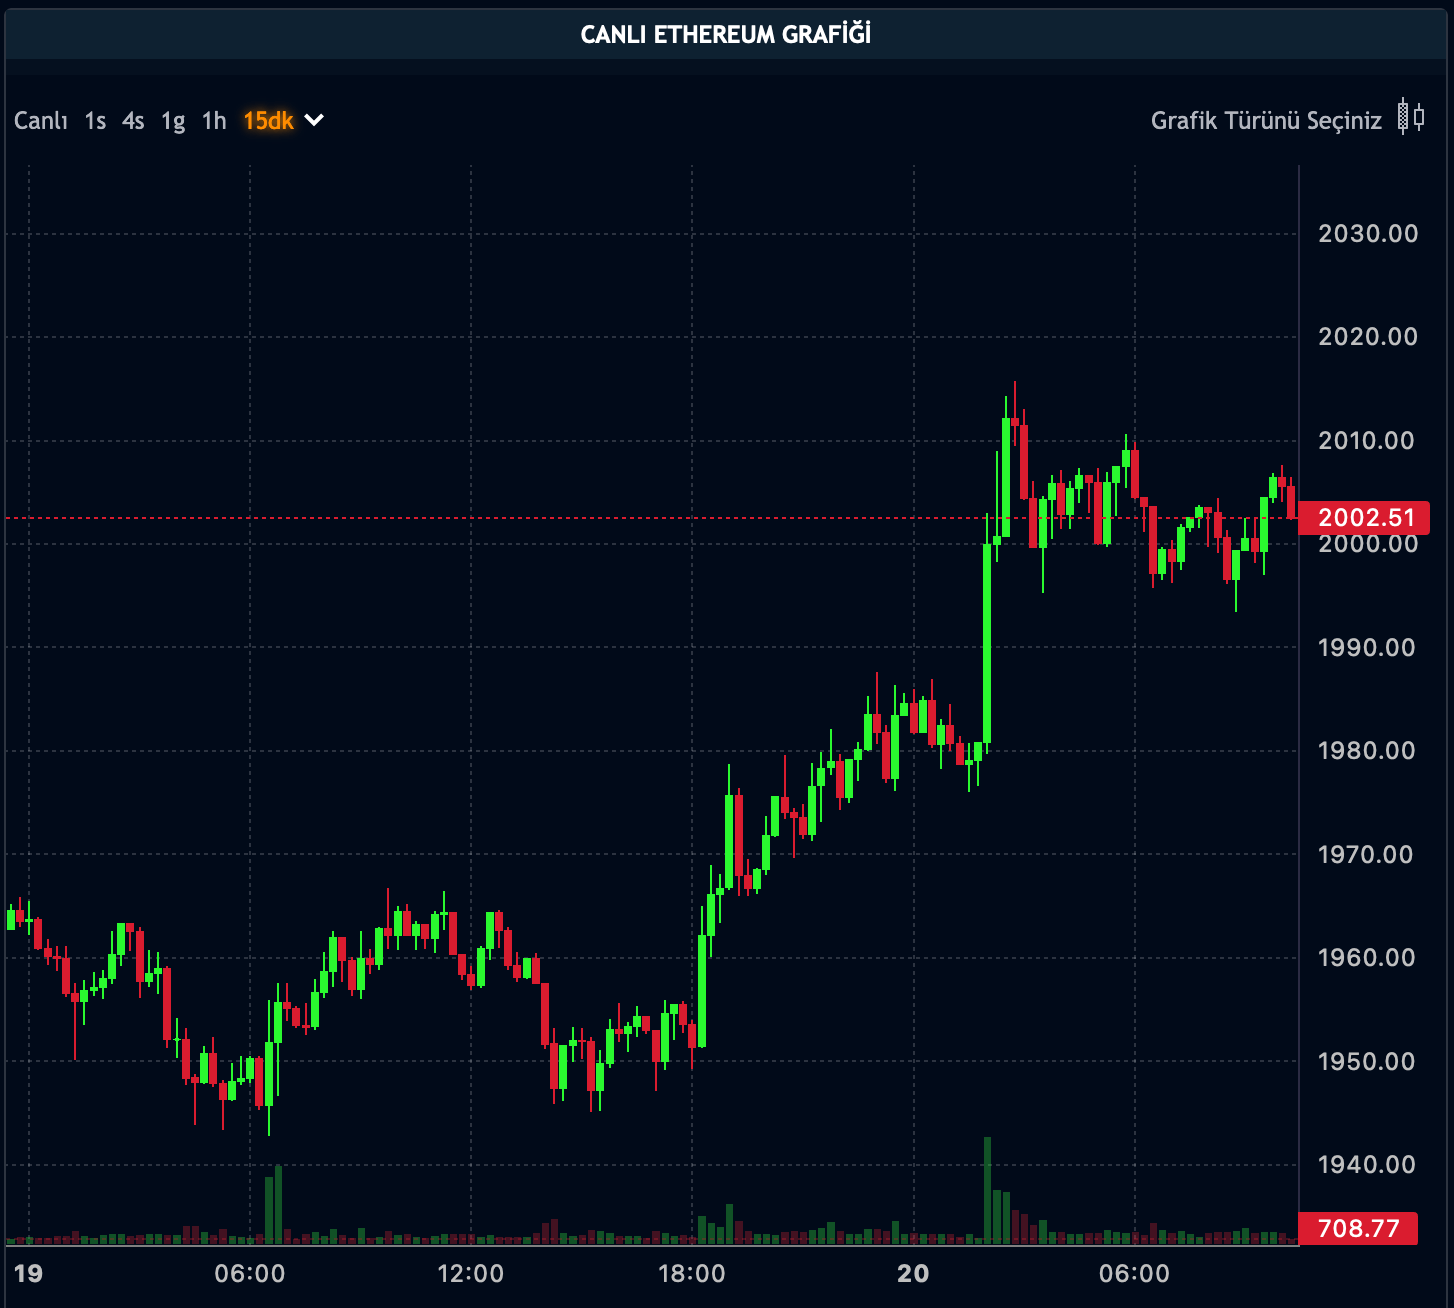Image resolution: width=1454 pixels, height=1308 pixels.
Task: Choose the 1h timeframe
Action: (214, 121)
